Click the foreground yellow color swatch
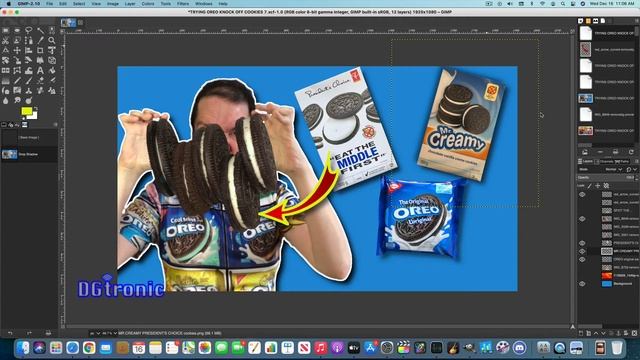This screenshot has width=640, height=360. coord(26,111)
